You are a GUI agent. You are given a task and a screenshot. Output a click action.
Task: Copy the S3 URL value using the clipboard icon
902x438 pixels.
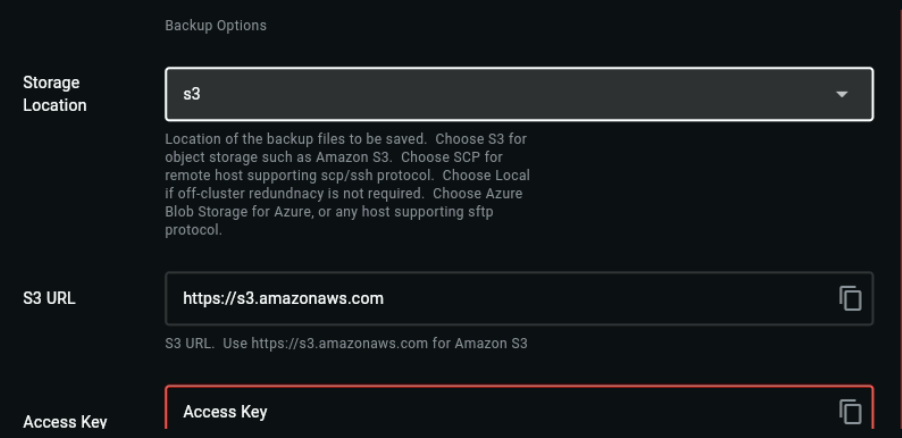coord(850,298)
